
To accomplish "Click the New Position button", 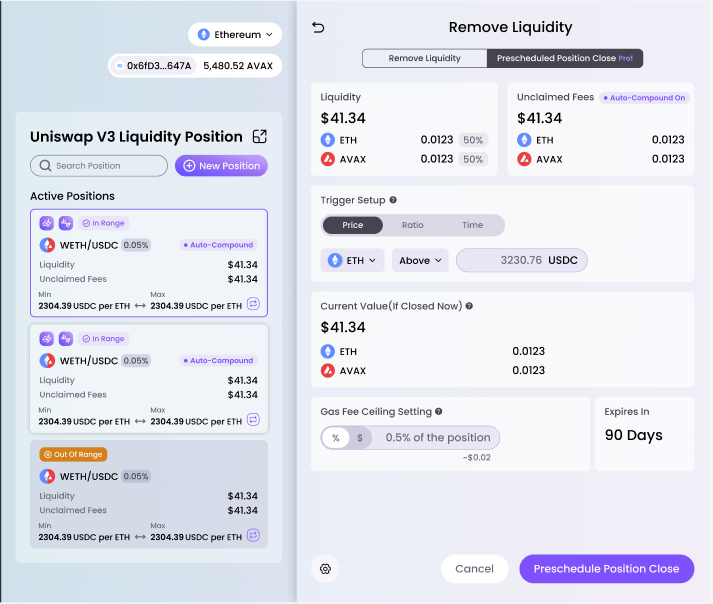I will [x=221, y=166].
